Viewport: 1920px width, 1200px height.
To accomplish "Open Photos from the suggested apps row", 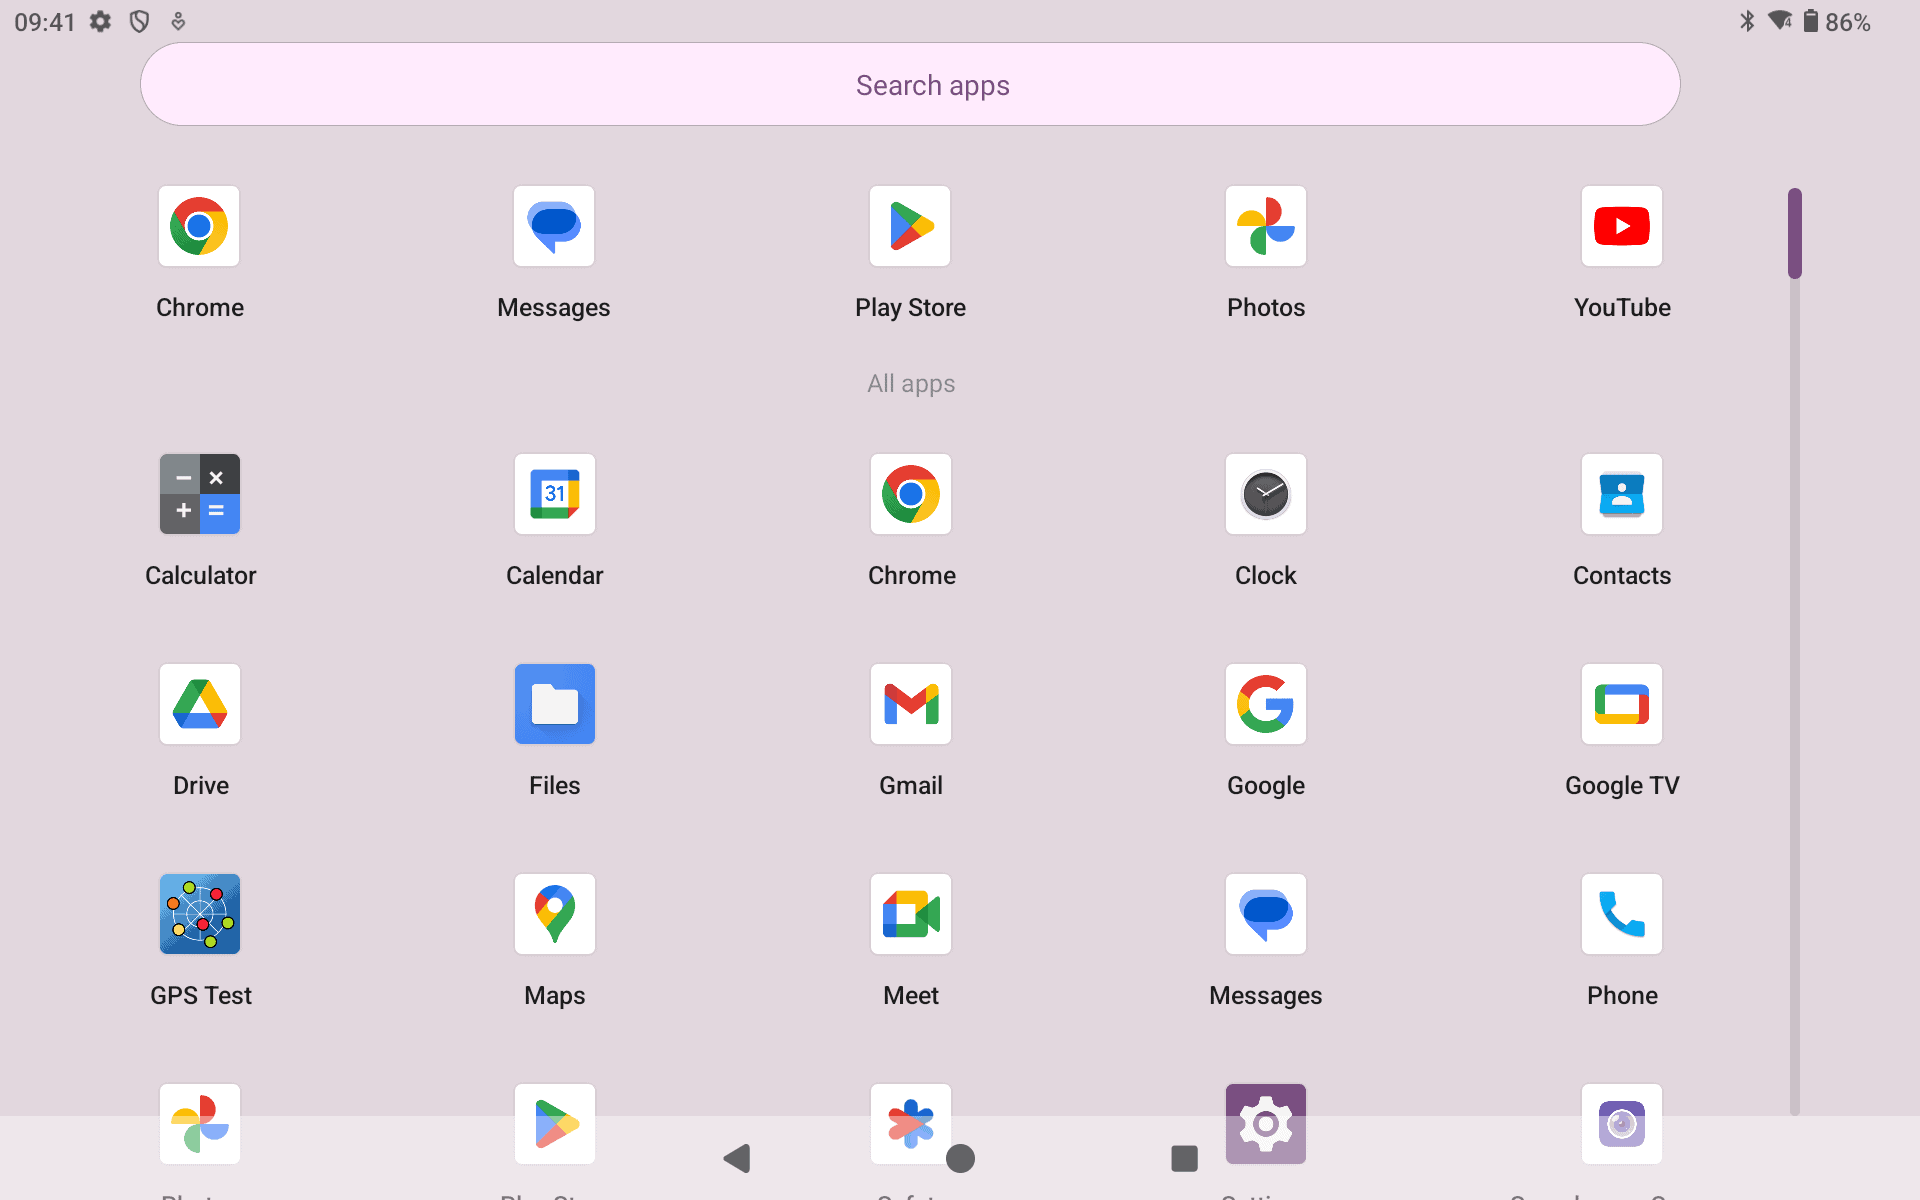I will click(1266, 226).
